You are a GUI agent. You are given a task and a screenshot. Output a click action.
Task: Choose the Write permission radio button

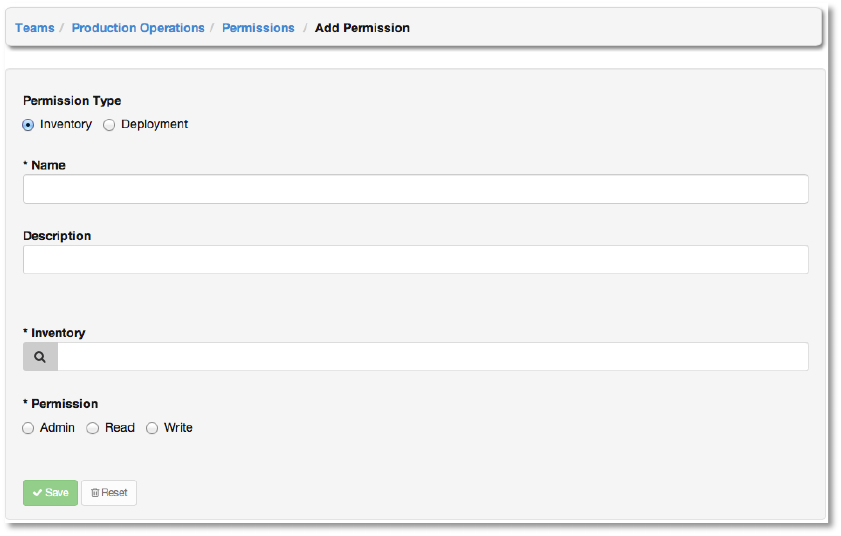(x=152, y=428)
